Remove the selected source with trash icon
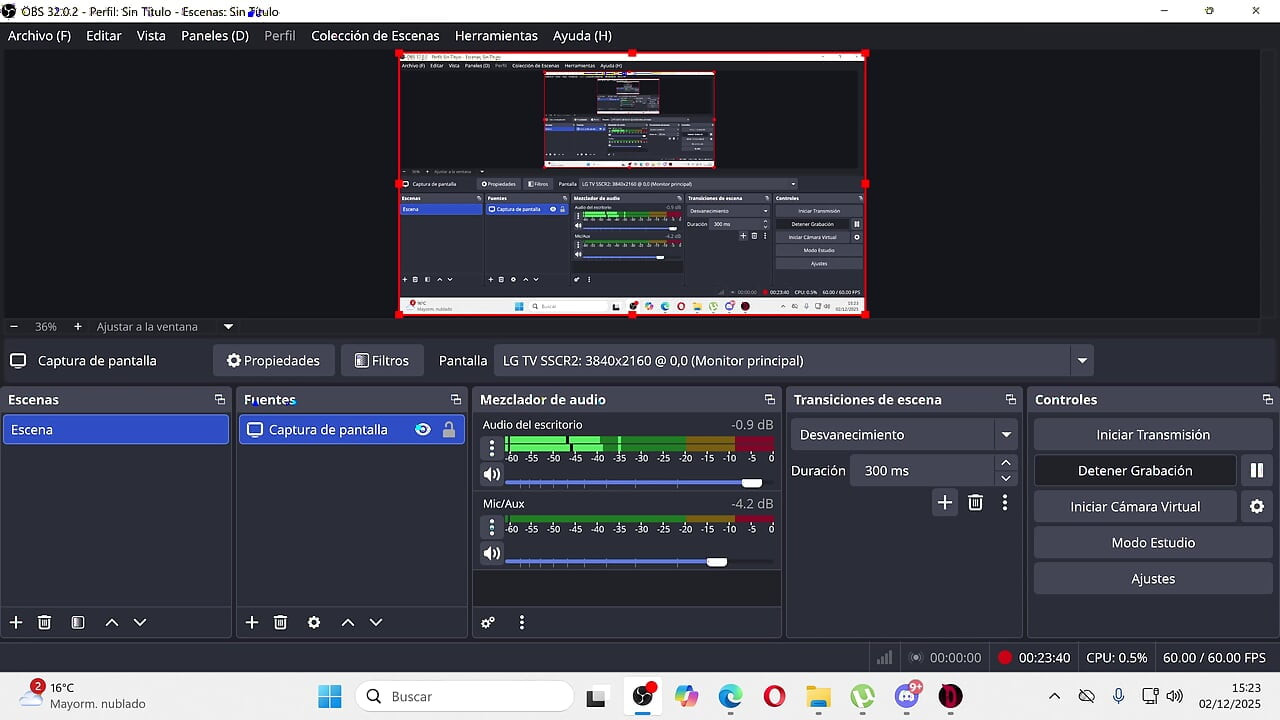This screenshot has width=1280, height=720. [280, 622]
